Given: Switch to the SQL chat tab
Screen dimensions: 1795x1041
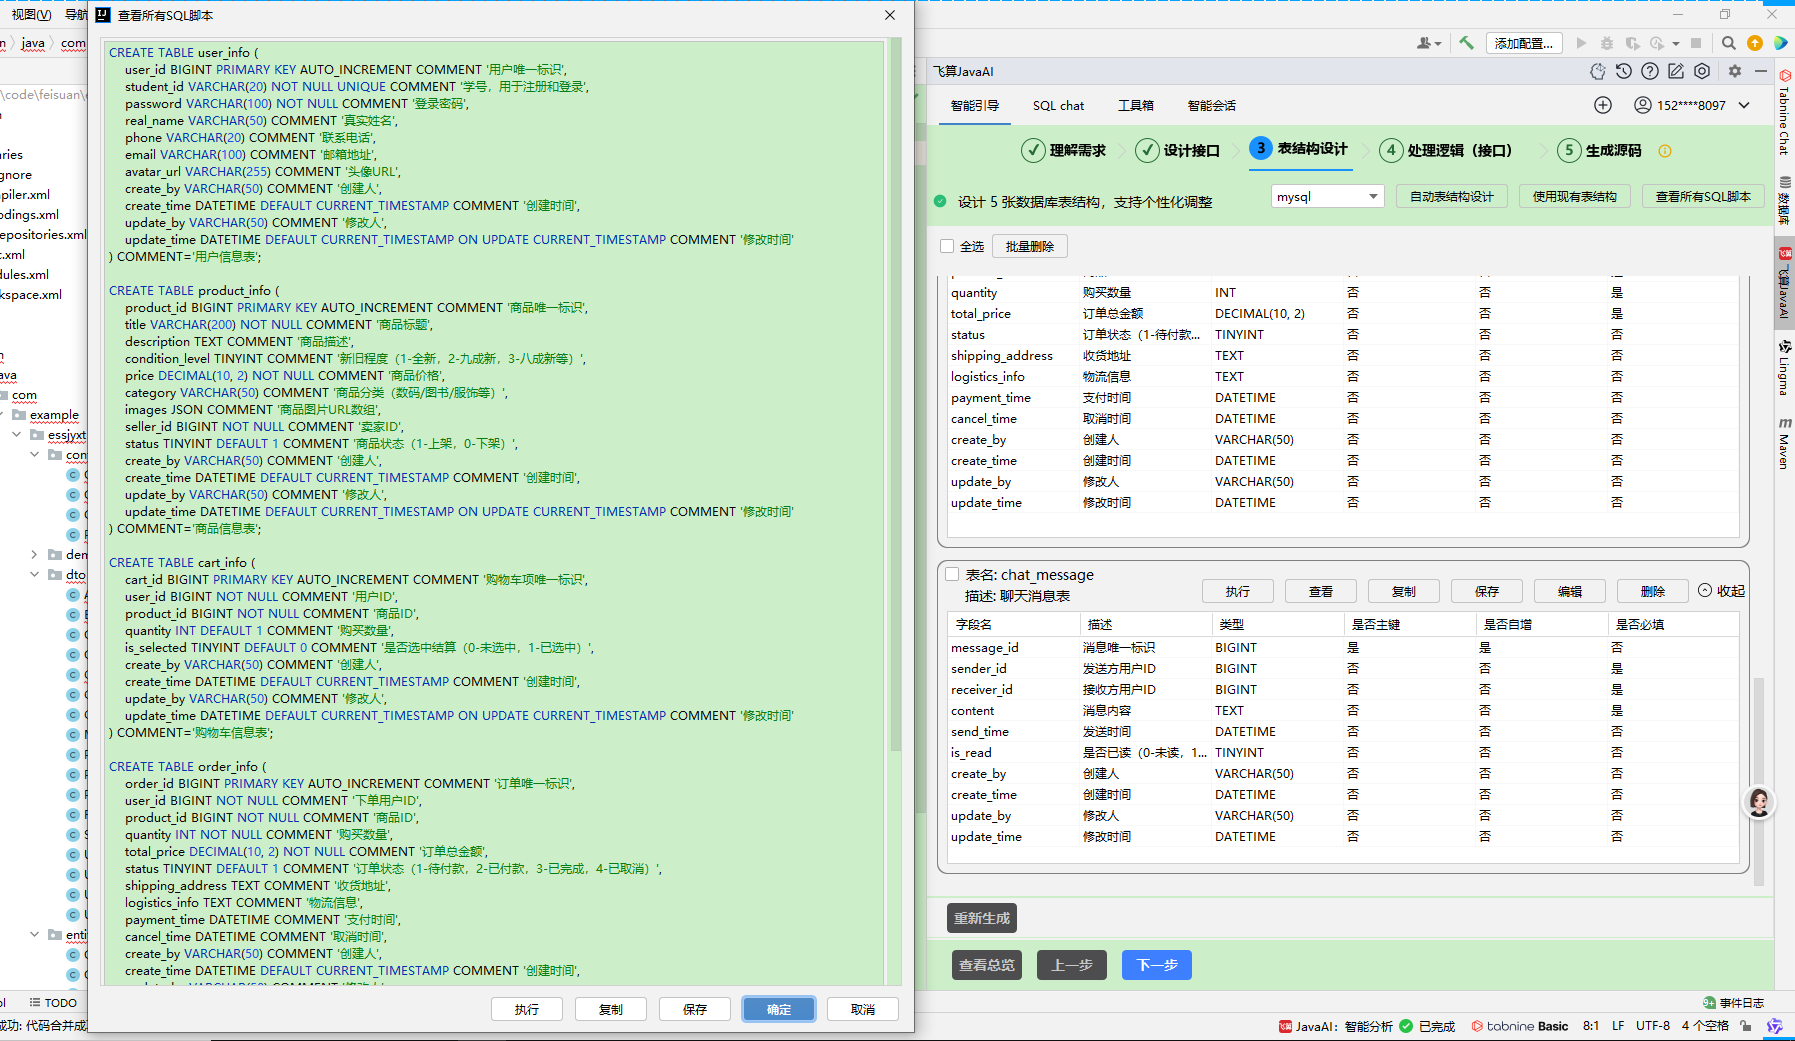Looking at the screenshot, I should (1058, 105).
